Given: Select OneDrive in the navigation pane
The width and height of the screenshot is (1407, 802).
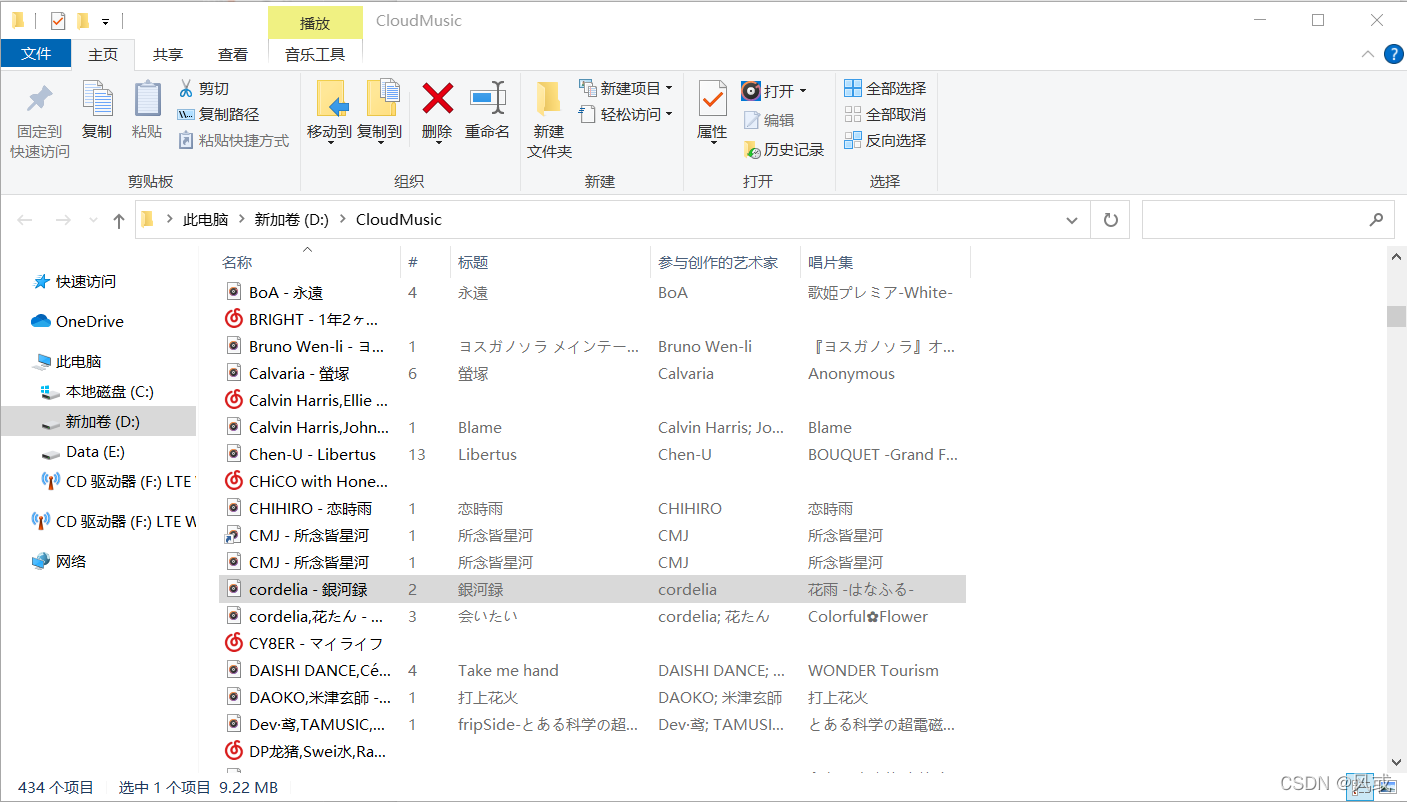Looking at the screenshot, I should pos(78,321).
